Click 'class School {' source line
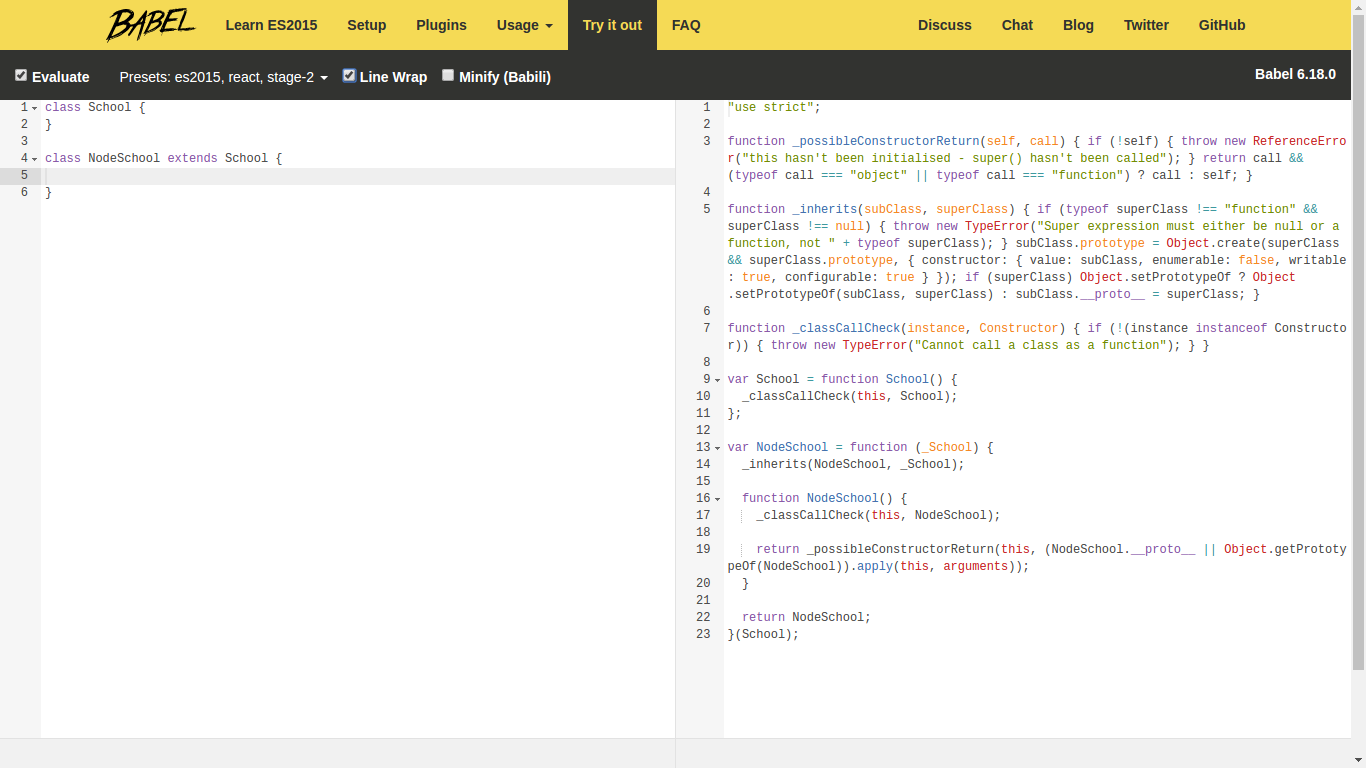 click(x=95, y=107)
